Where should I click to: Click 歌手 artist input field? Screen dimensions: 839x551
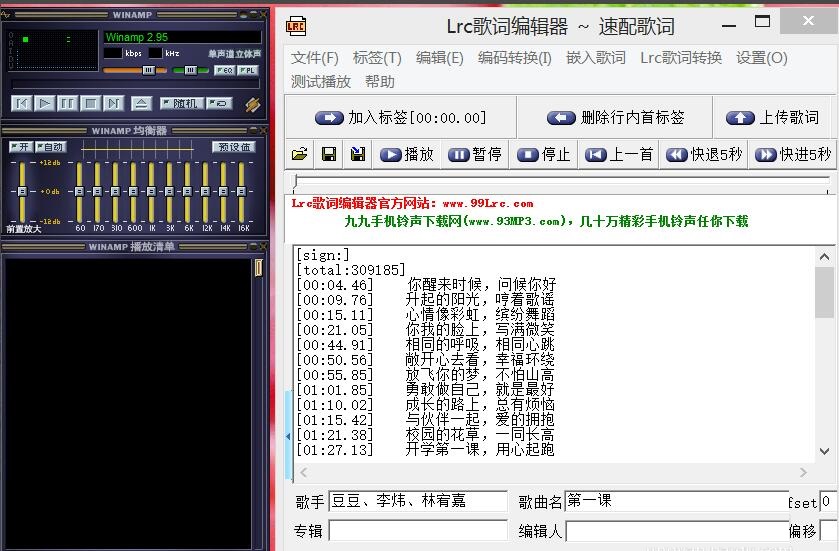pos(418,501)
